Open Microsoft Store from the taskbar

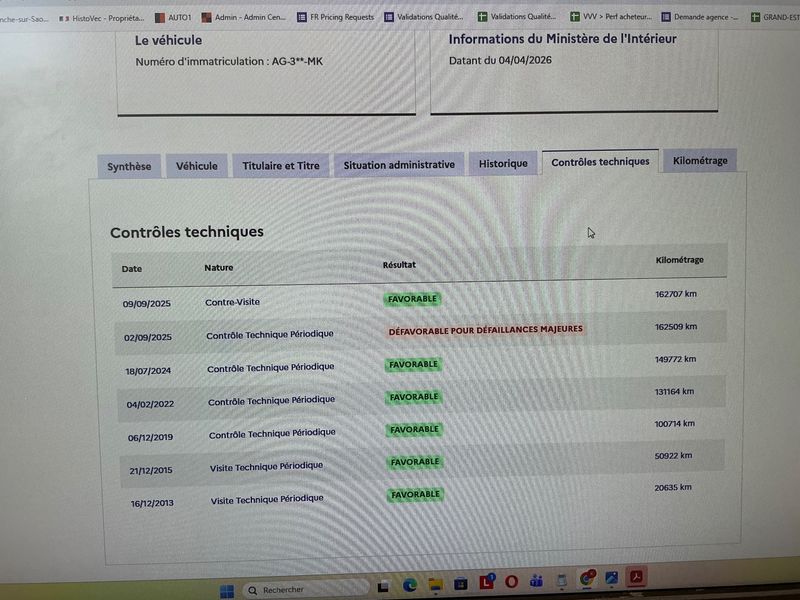[x=461, y=583]
